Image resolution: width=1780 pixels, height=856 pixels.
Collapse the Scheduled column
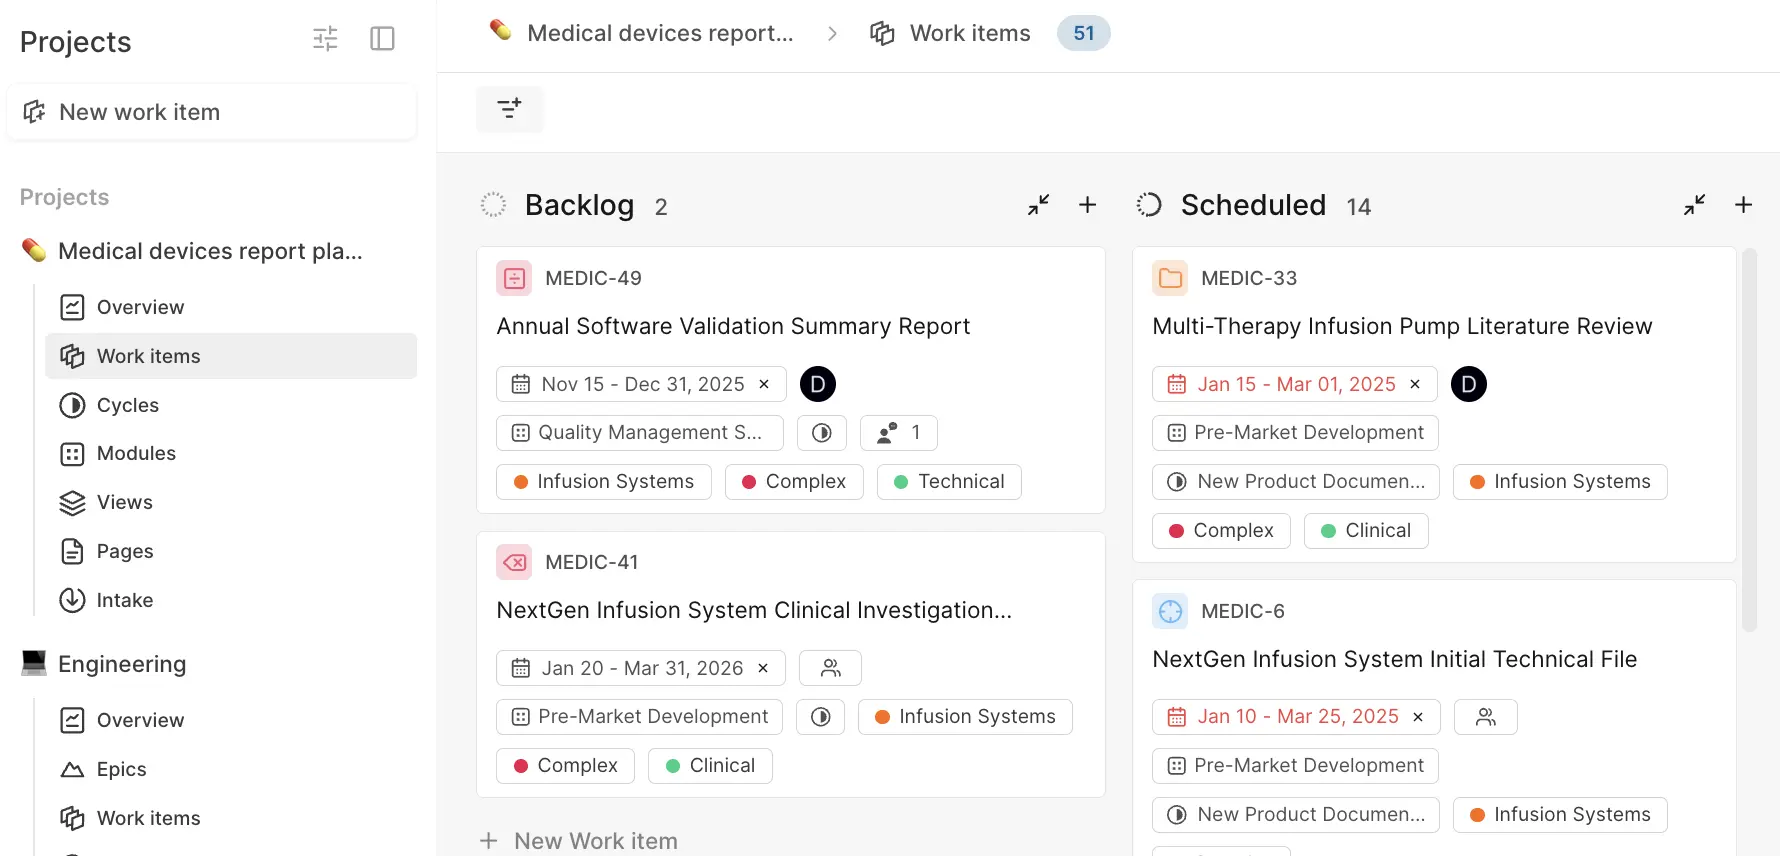pos(1694,205)
